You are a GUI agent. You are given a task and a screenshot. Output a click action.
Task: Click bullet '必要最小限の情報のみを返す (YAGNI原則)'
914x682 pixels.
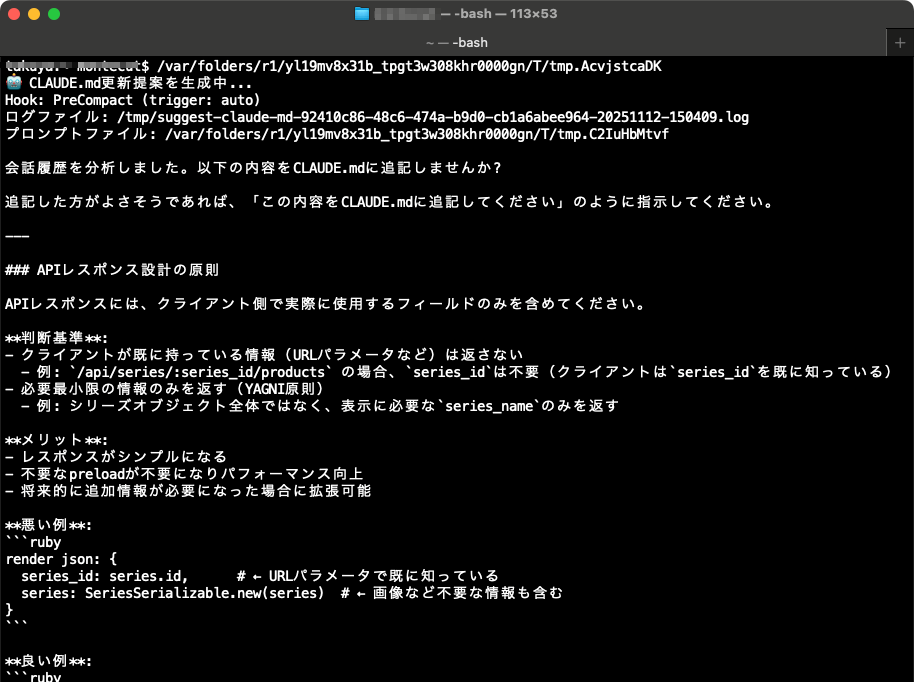point(164,389)
